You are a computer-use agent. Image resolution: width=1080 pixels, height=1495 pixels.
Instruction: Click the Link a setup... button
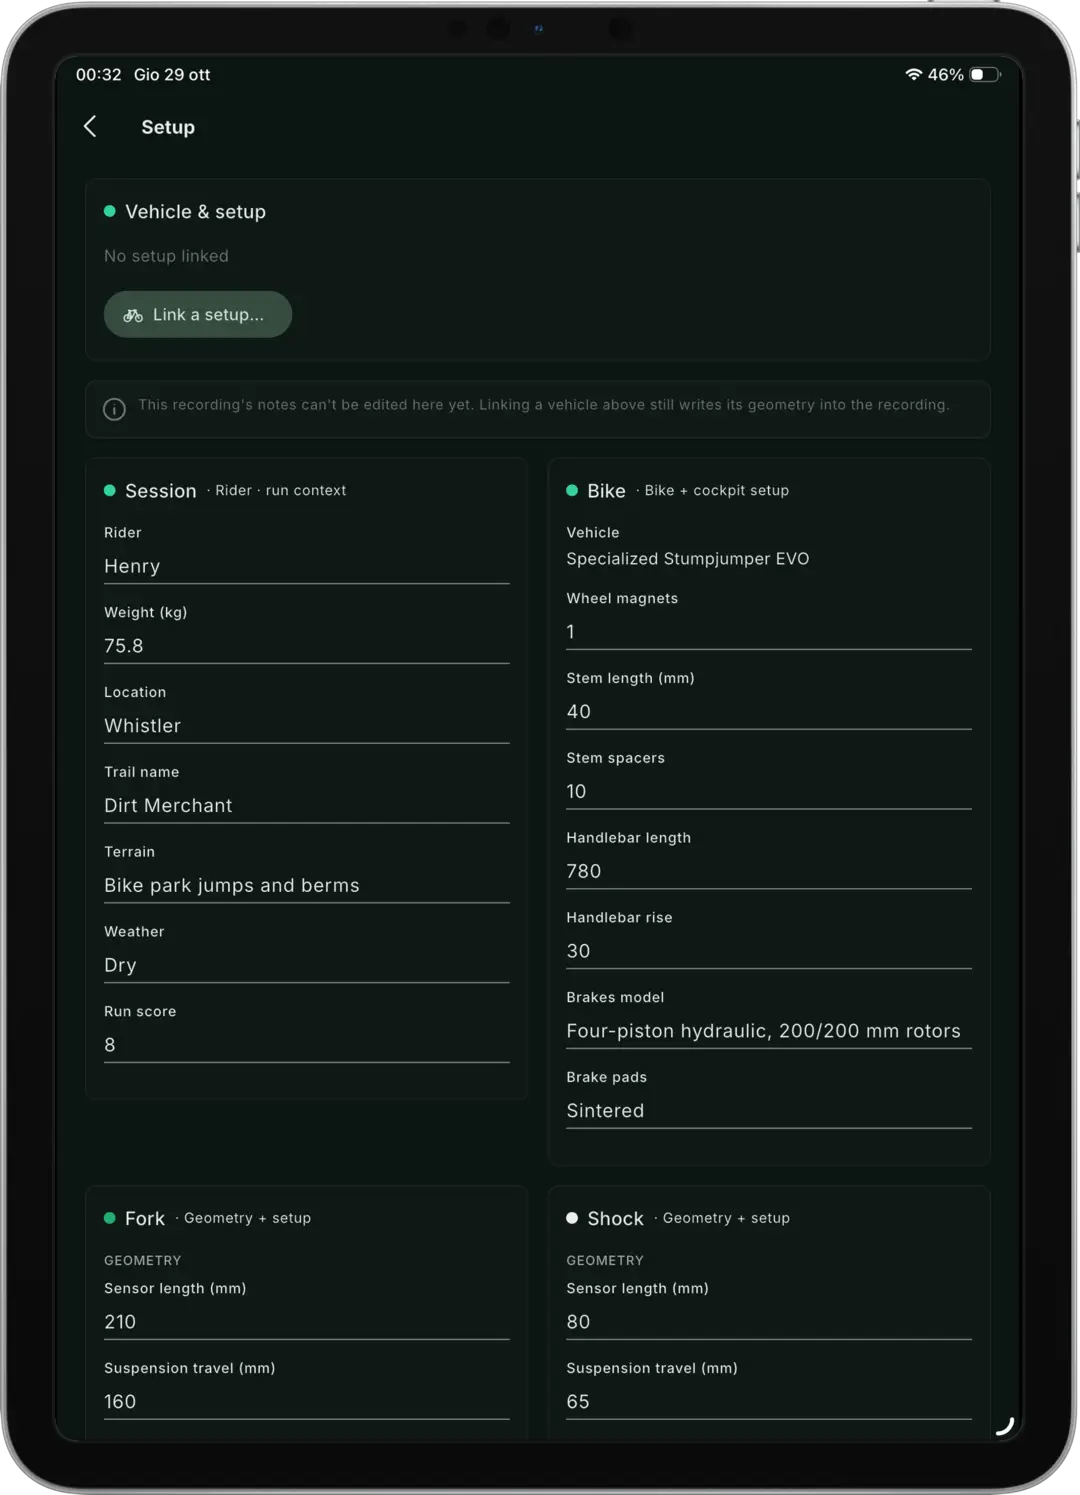click(x=198, y=314)
